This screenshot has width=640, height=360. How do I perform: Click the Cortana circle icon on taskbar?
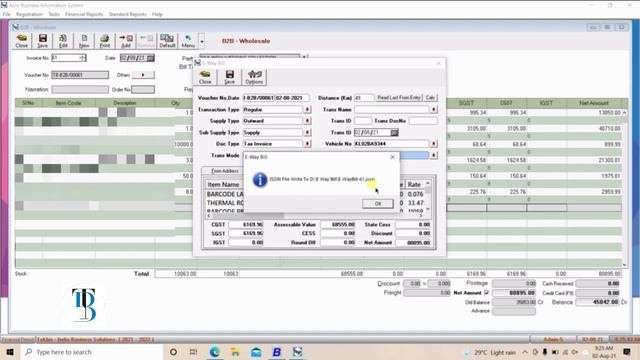173,352
